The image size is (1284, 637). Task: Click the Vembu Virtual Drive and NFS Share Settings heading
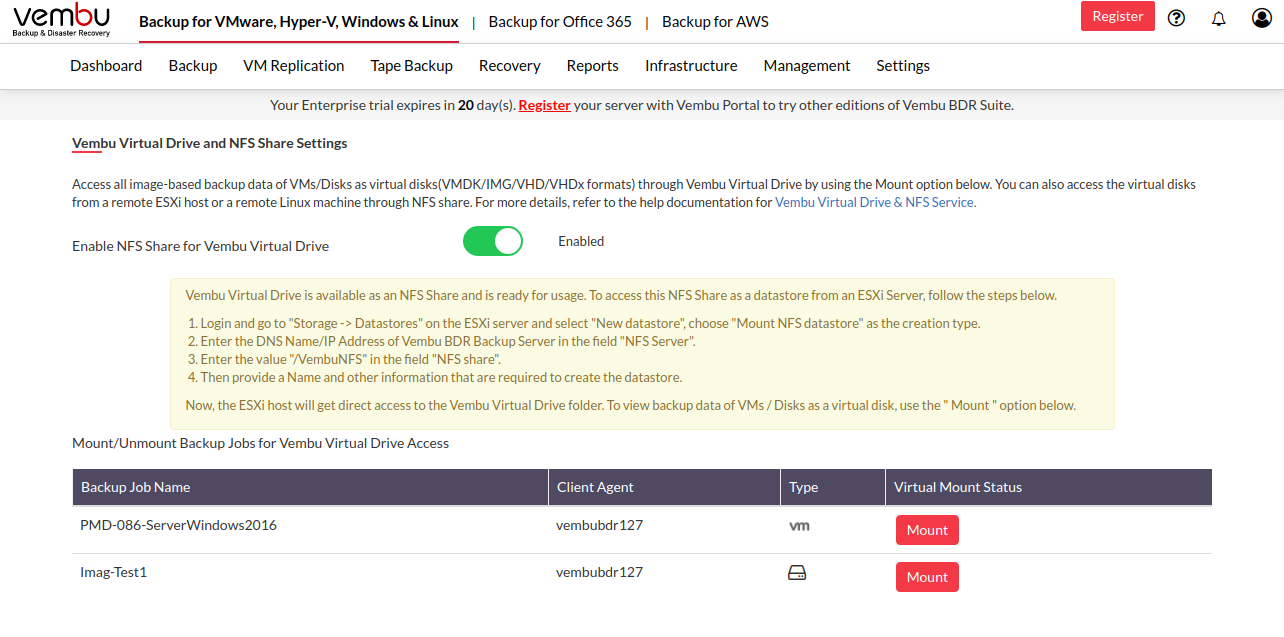[210, 144]
